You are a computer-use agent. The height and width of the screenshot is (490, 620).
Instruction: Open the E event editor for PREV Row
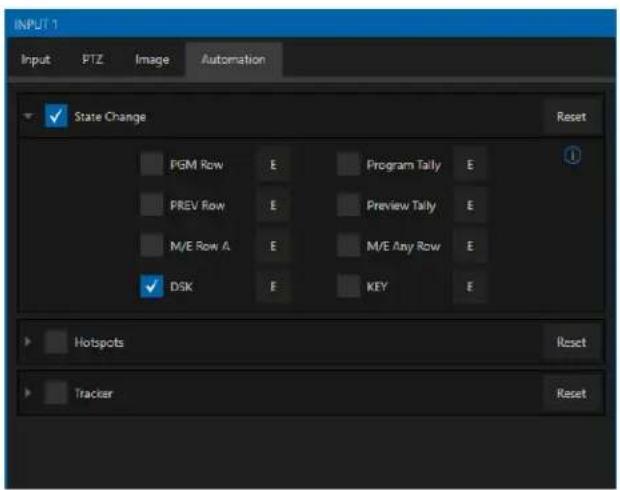273,205
